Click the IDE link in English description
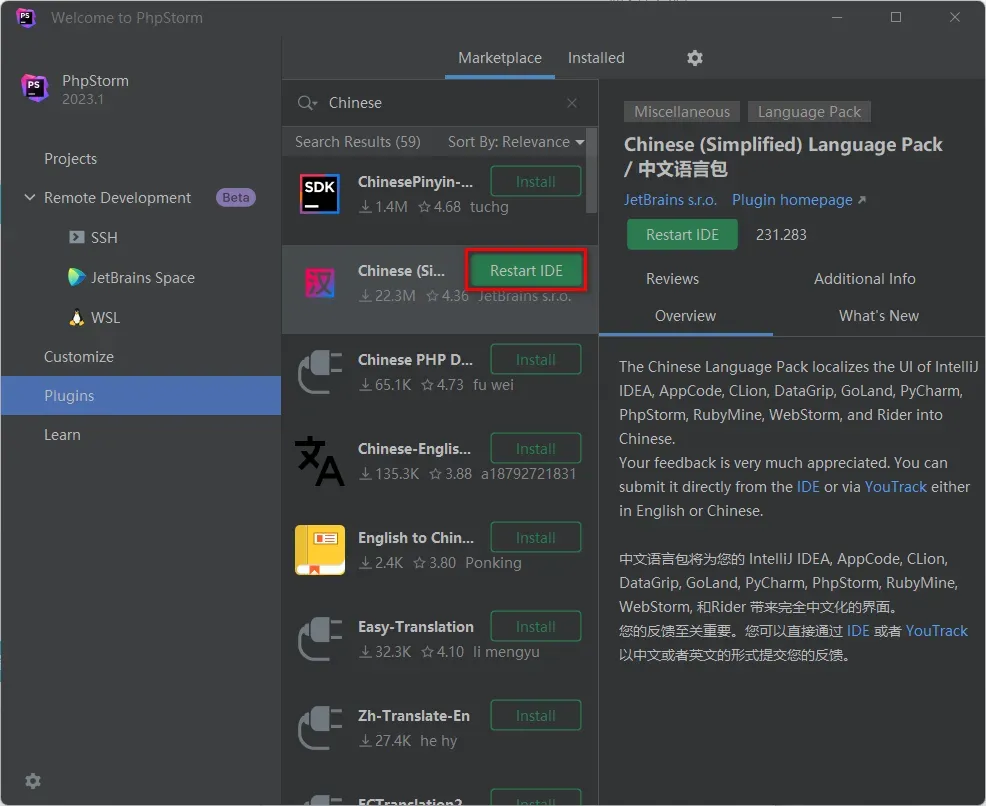The image size is (986, 806). pos(808,487)
